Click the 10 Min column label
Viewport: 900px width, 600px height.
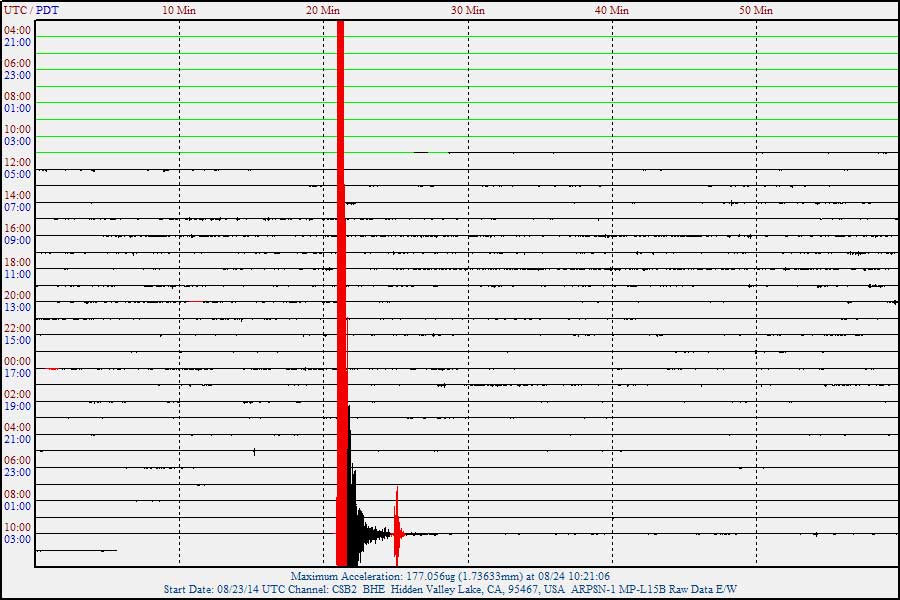click(x=179, y=10)
